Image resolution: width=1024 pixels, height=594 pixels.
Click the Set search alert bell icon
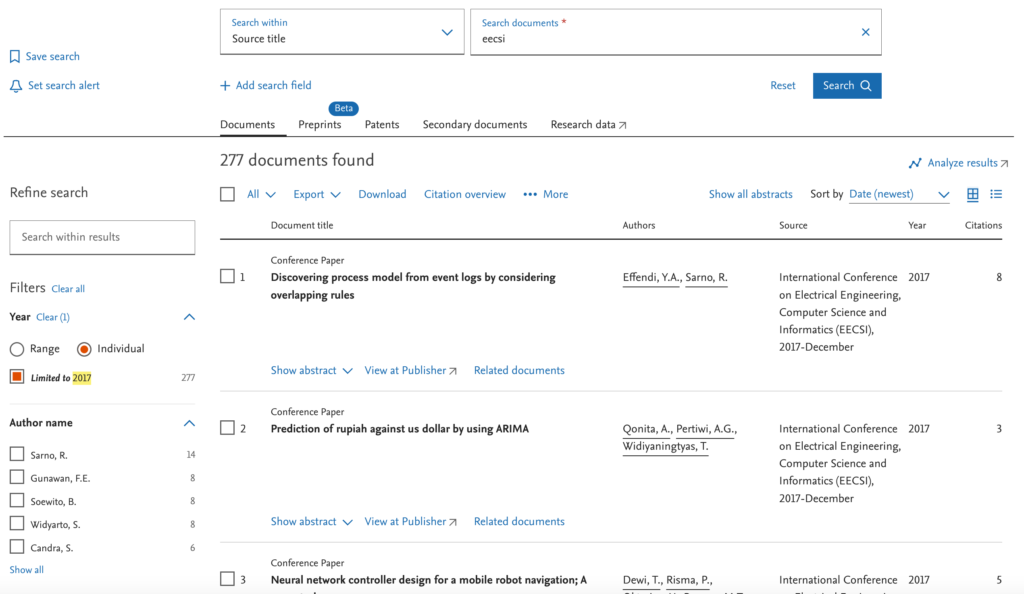(15, 86)
